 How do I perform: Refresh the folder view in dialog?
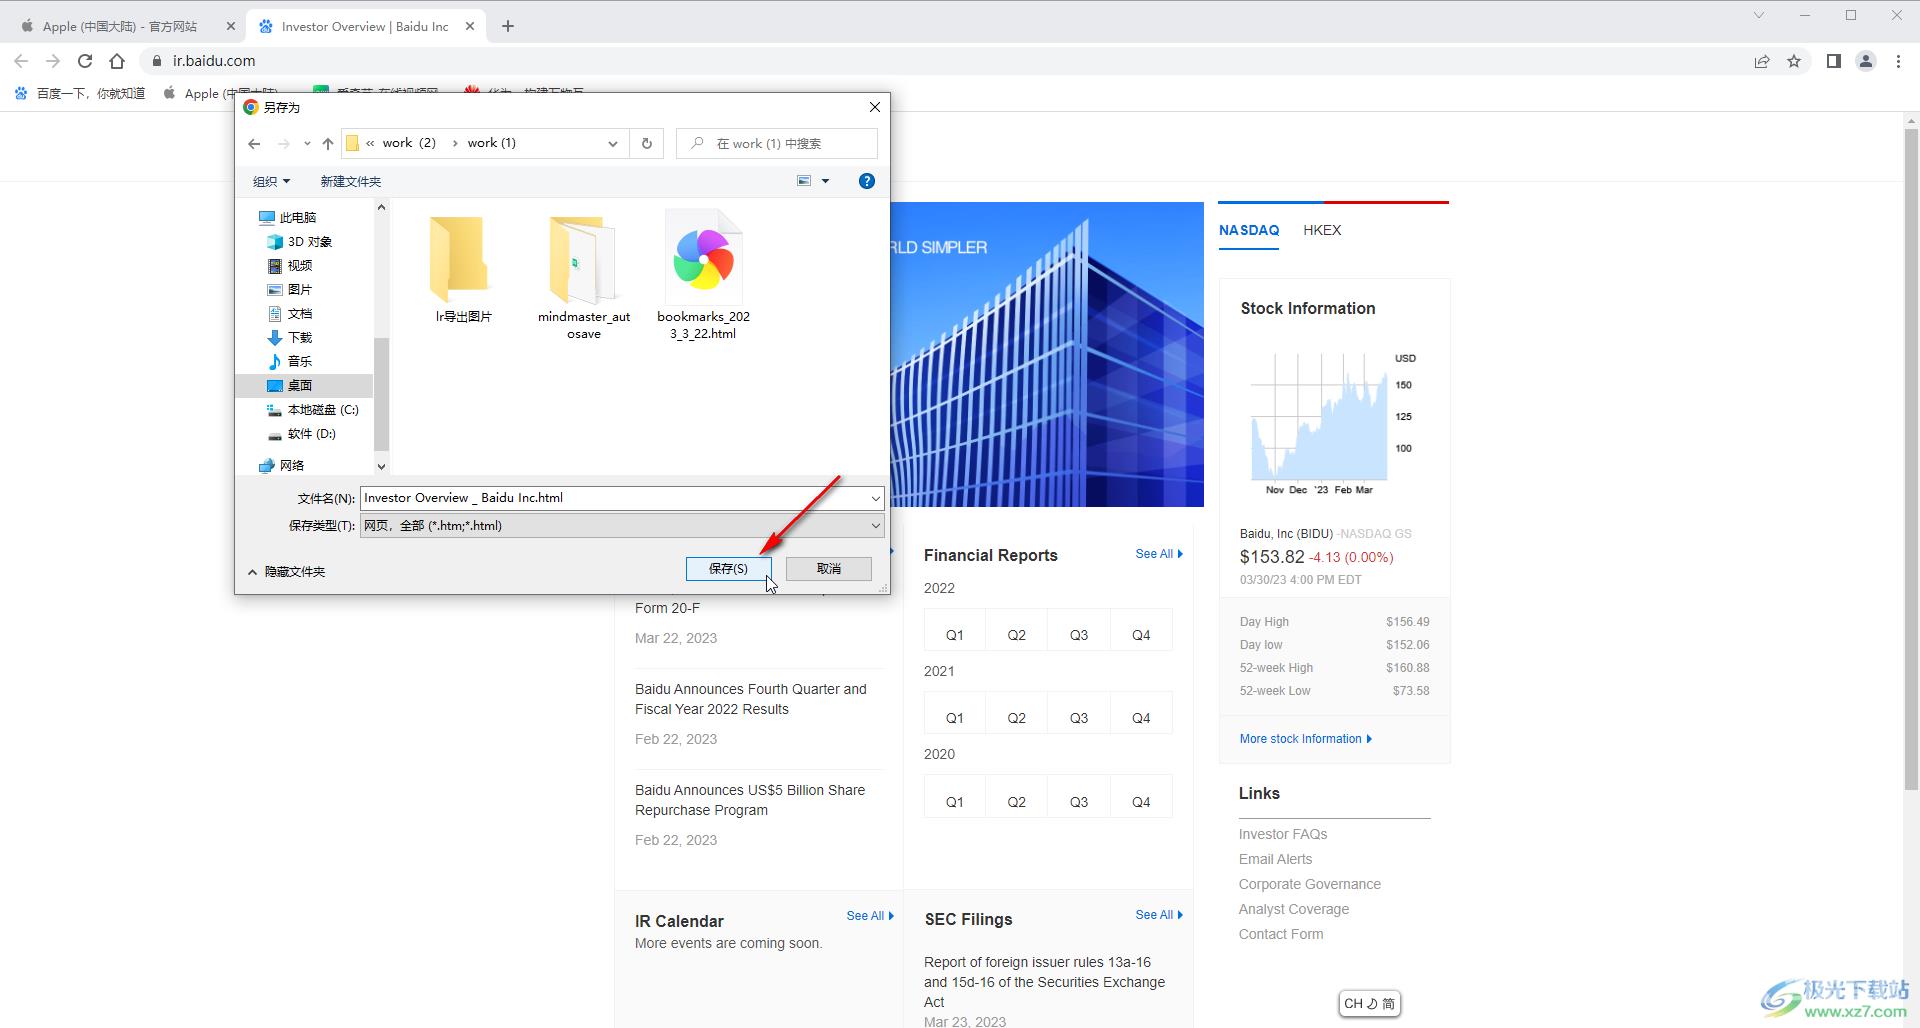click(647, 143)
